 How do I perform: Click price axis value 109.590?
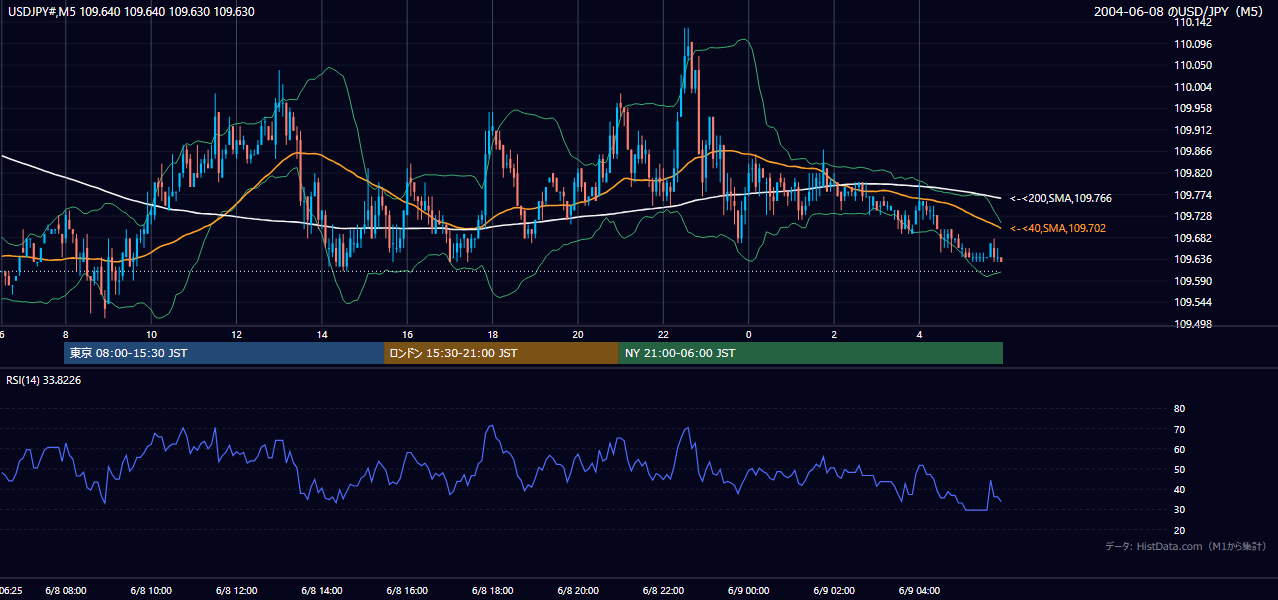tap(1193, 281)
